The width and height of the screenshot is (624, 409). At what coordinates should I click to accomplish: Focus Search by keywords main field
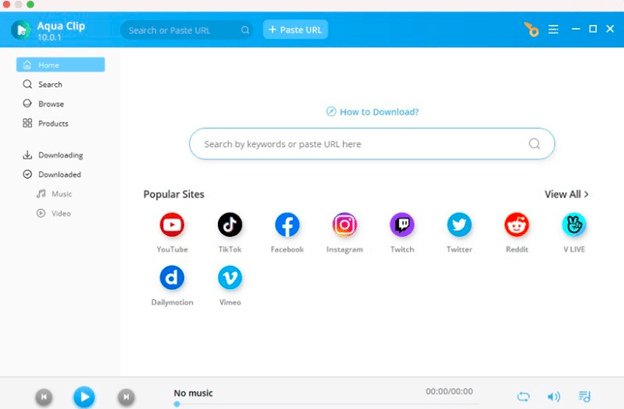pyautogui.click(x=372, y=144)
